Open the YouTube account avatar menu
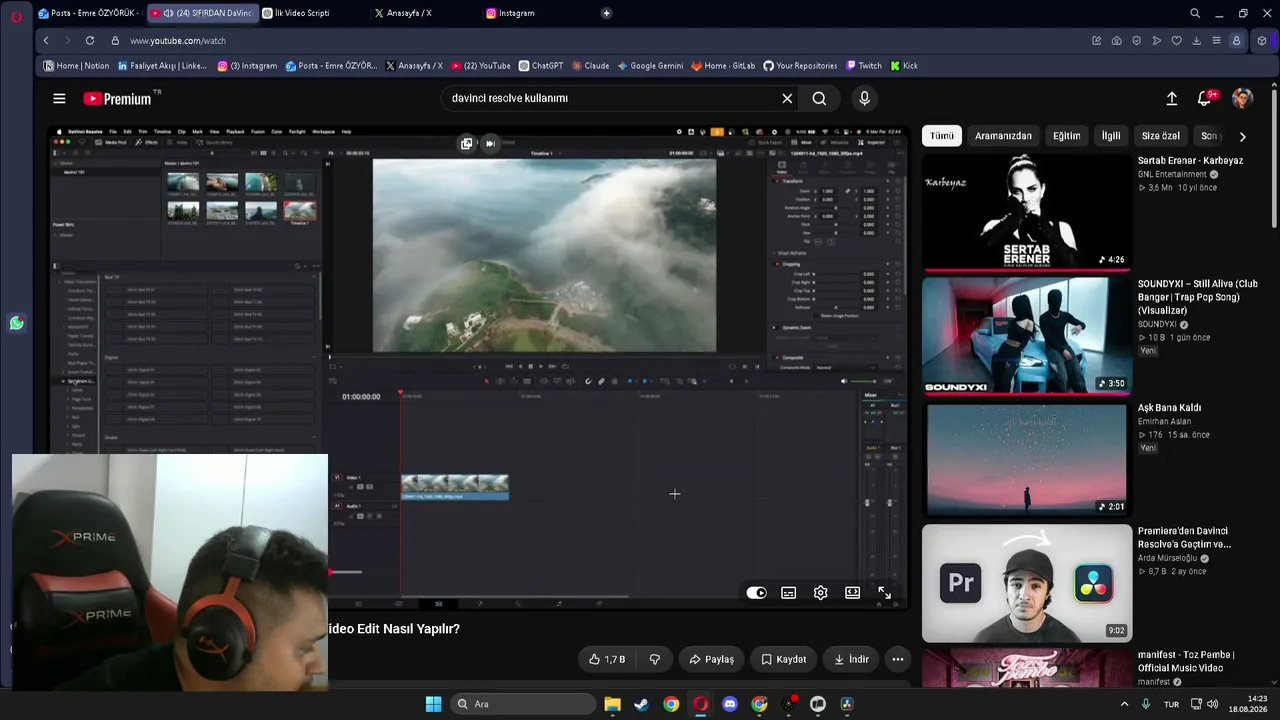The height and width of the screenshot is (720, 1280). (x=1242, y=98)
